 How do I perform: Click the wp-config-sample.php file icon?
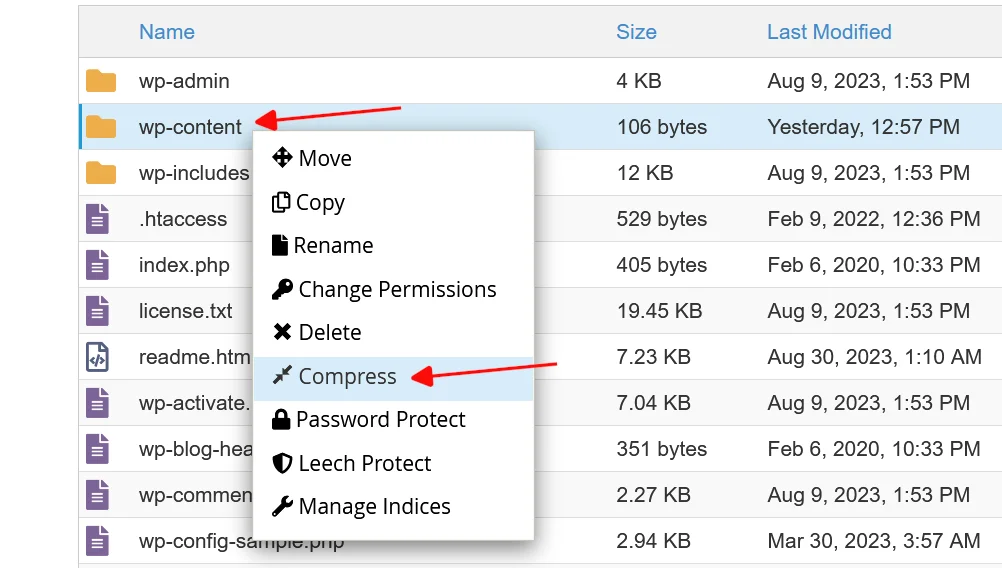(x=97, y=541)
